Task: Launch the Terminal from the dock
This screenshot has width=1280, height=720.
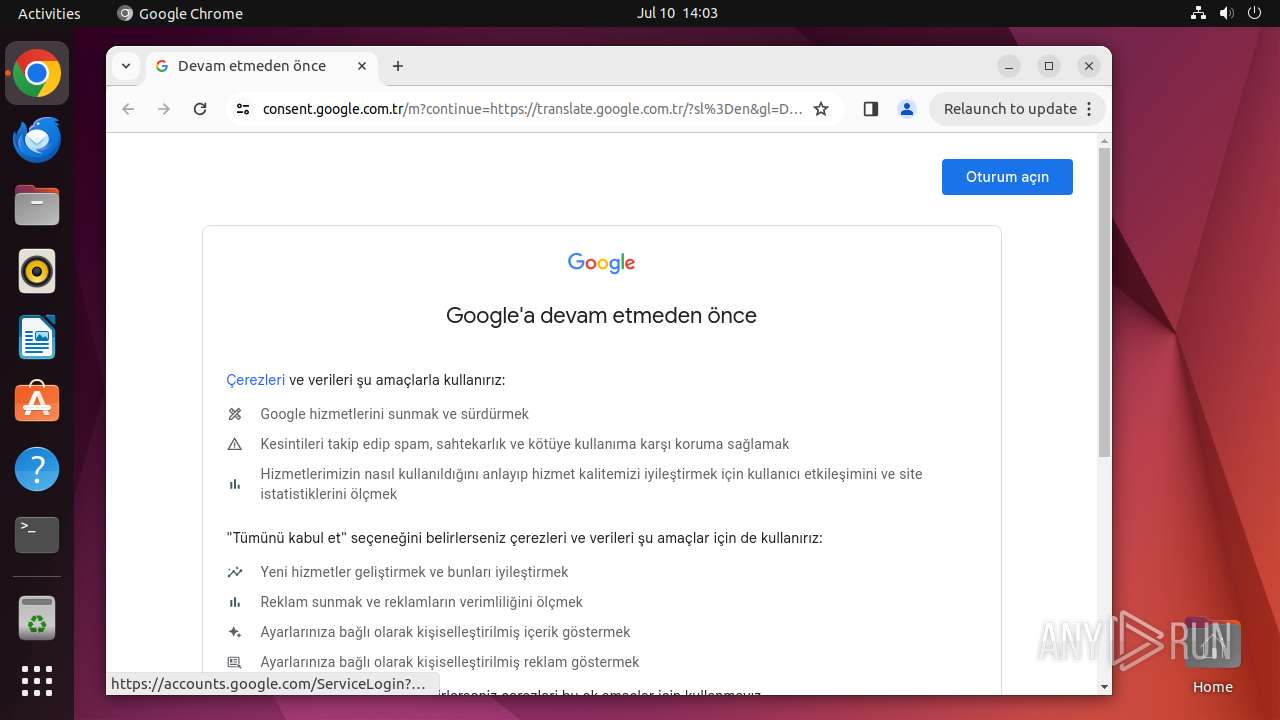Action: tap(37, 535)
